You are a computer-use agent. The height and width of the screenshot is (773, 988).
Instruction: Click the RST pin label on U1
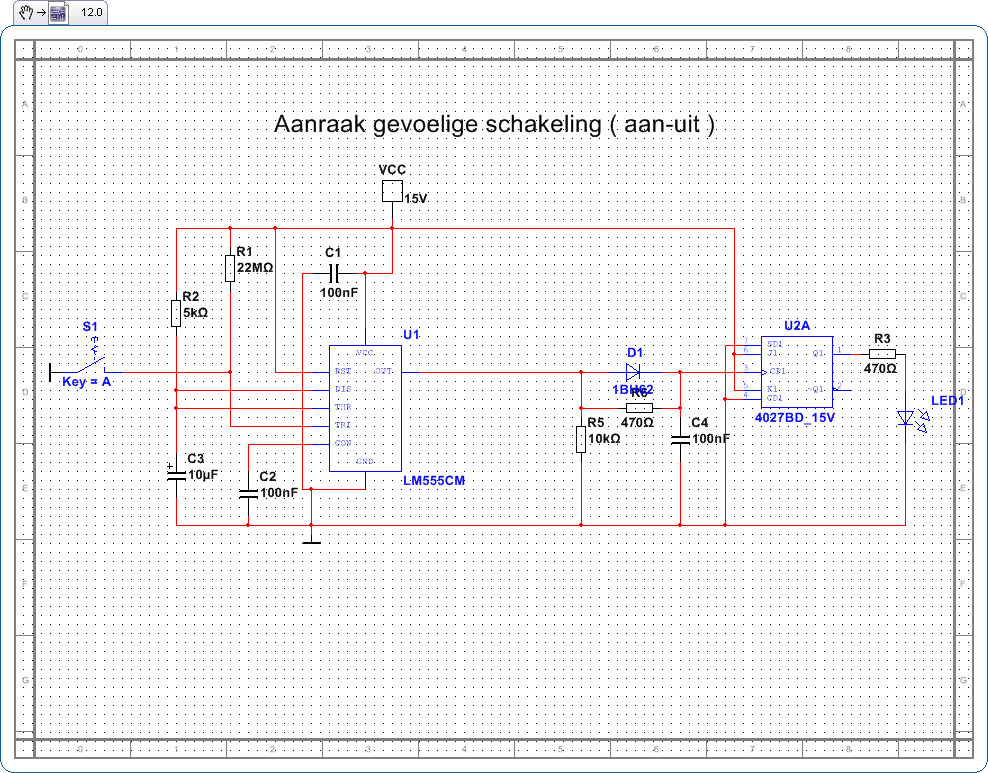[x=343, y=371]
